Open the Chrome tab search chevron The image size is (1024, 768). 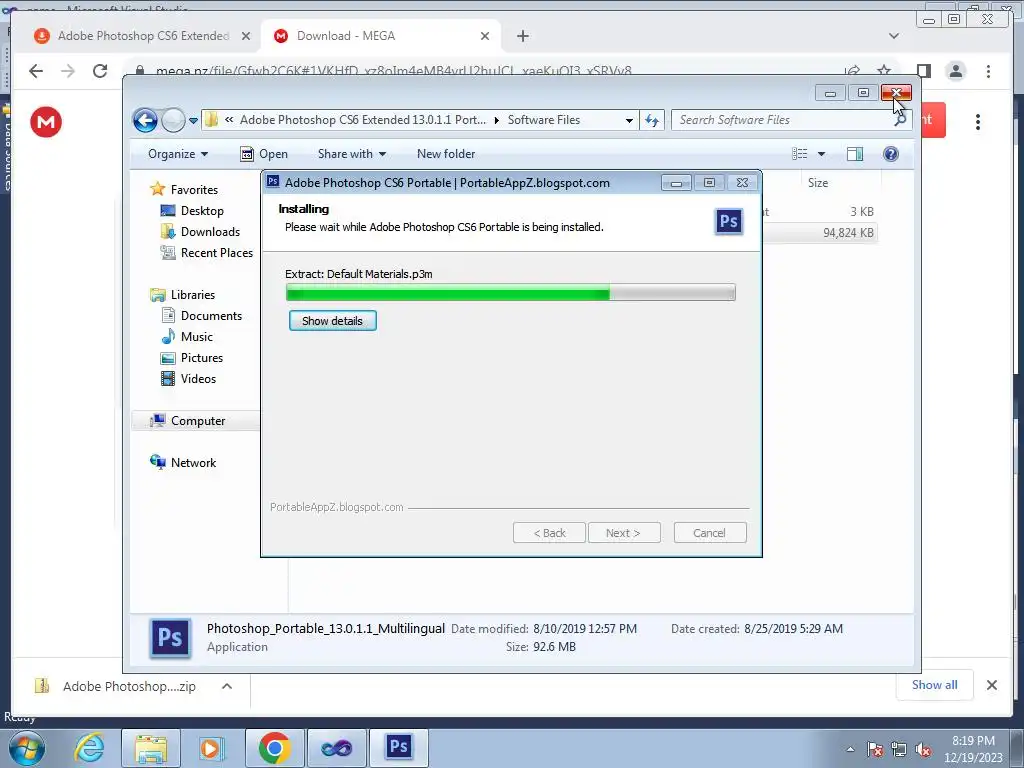click(893, 37)
